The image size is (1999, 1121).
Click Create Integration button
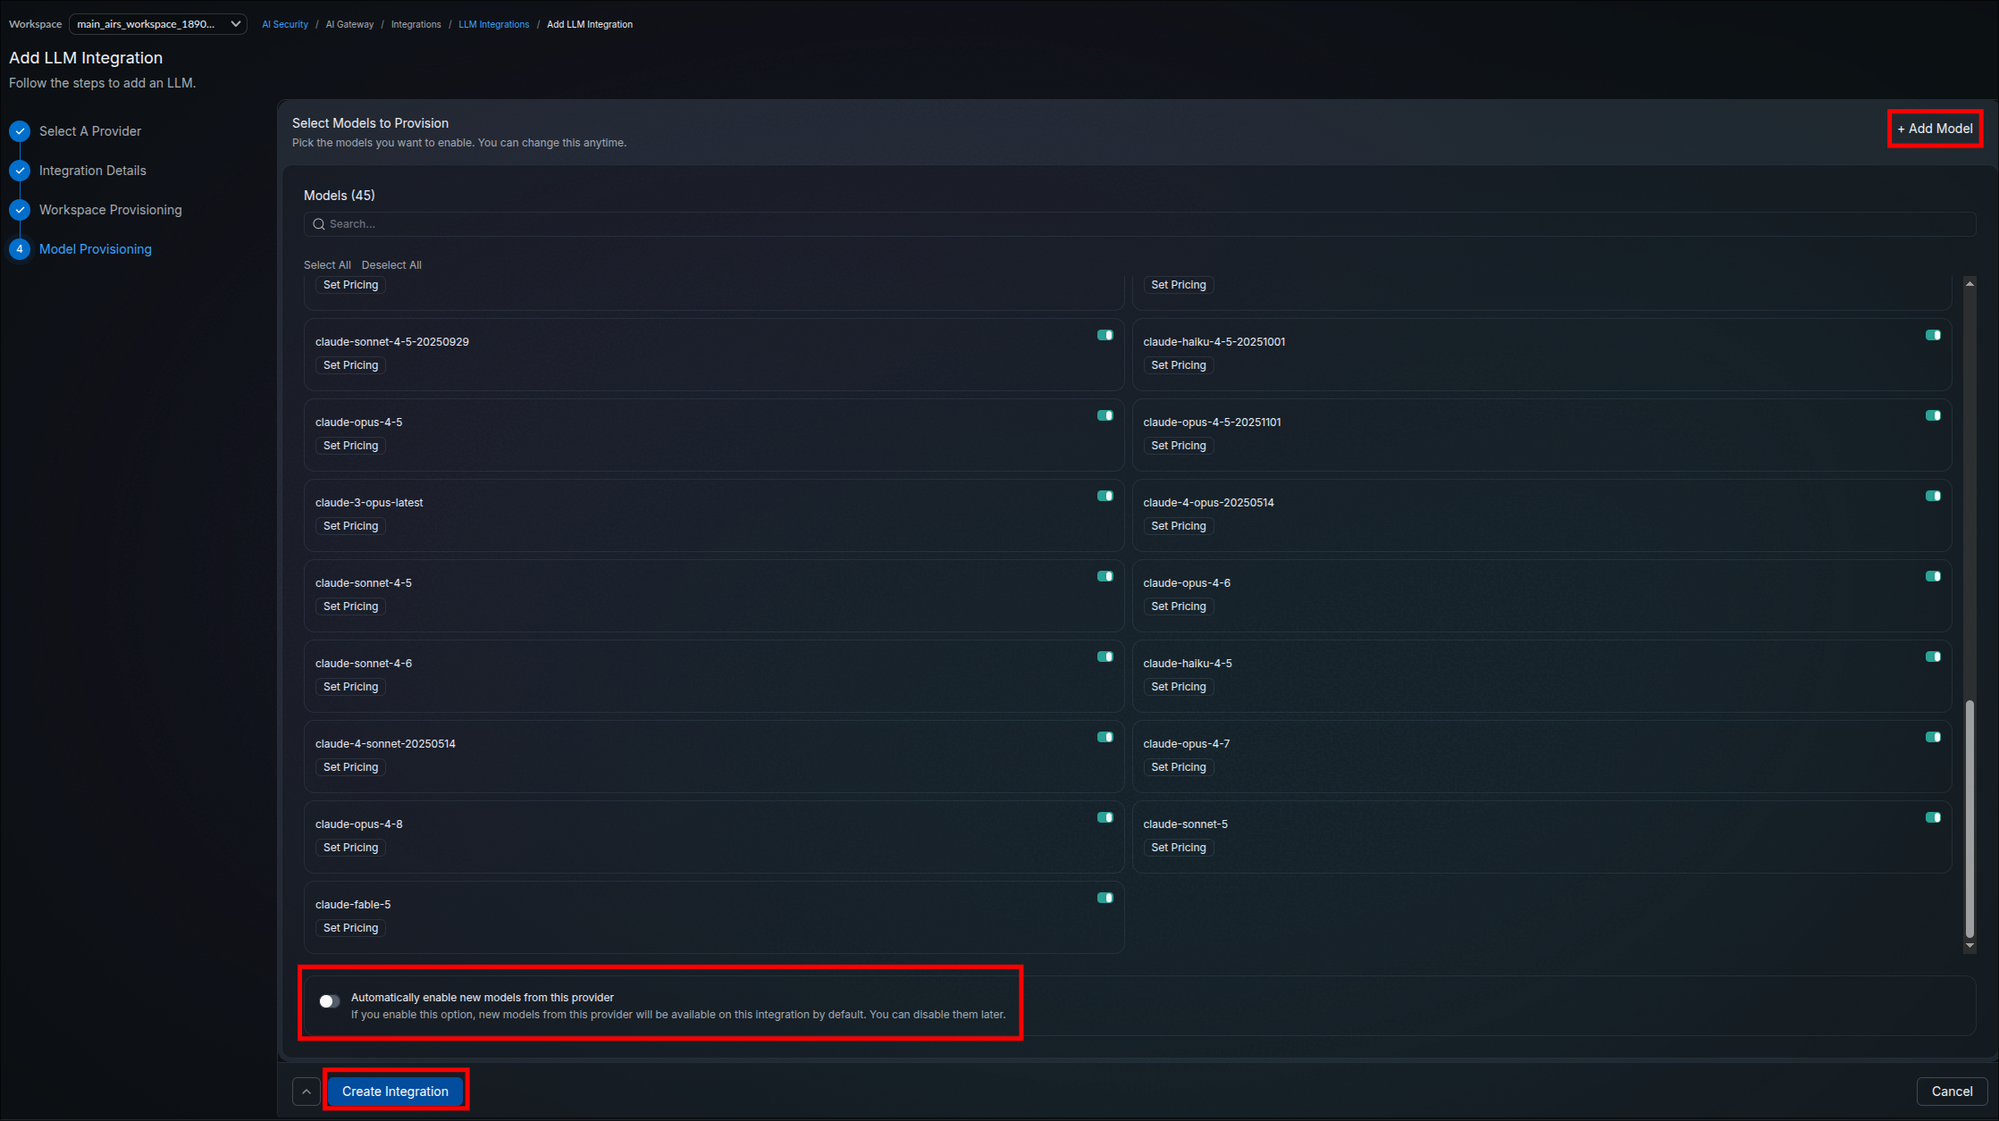pos(395,1091)
